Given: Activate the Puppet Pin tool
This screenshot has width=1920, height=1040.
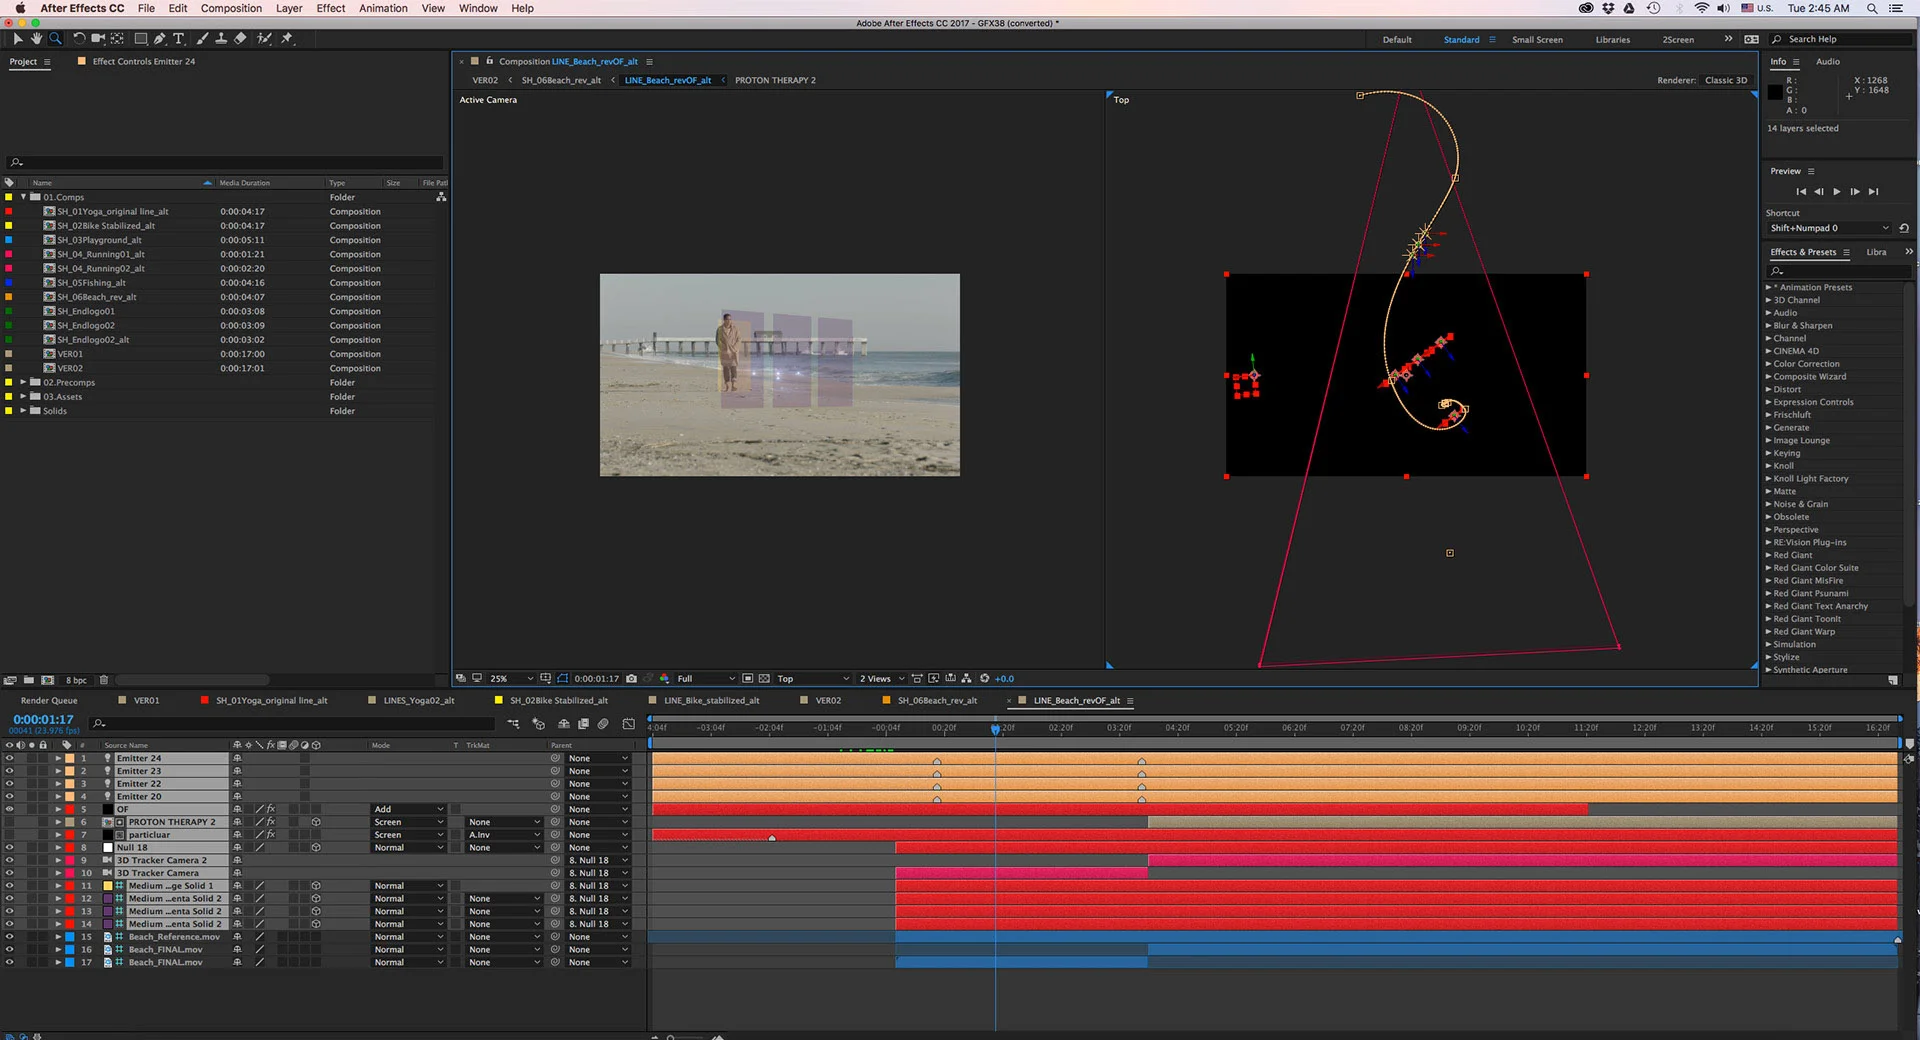Looking at the screenshot, I should [287, 39].
